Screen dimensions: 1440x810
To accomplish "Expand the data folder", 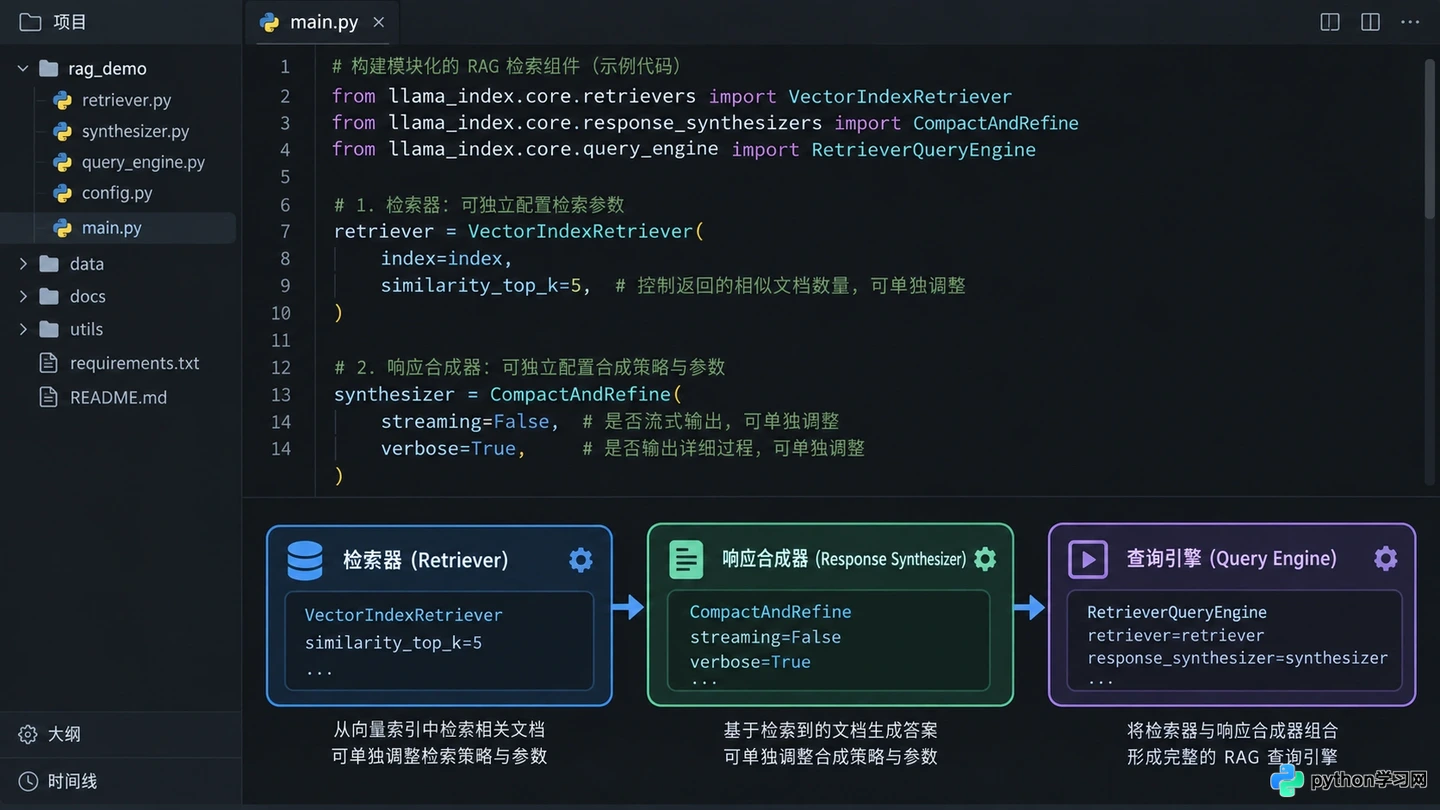I will [x=23, y=264].
